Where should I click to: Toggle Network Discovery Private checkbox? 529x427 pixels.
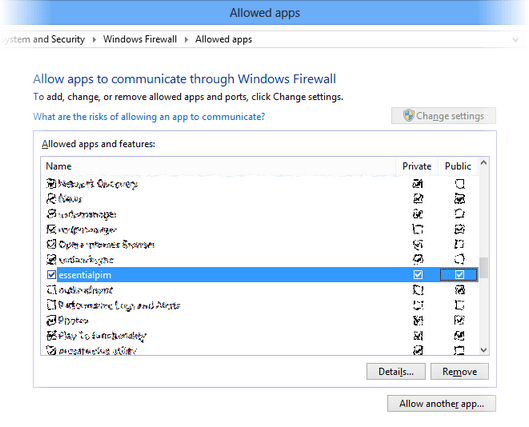click(418, 184)
